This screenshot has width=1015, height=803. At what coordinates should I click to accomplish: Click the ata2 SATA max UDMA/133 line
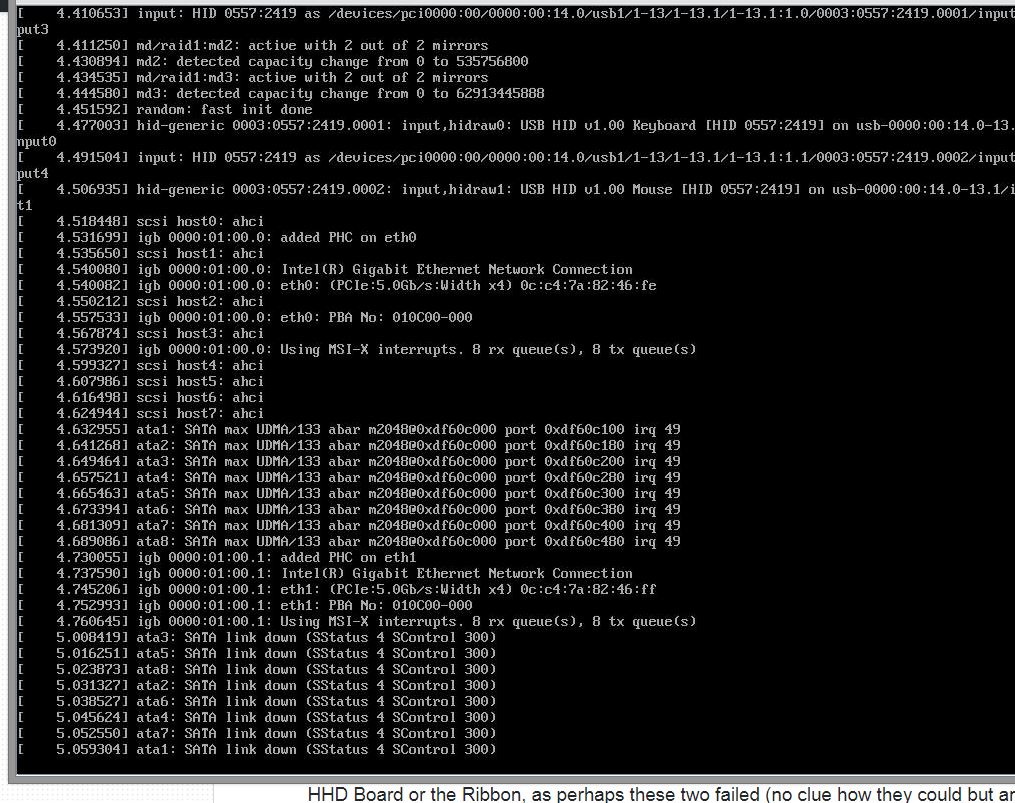[349, 446]
